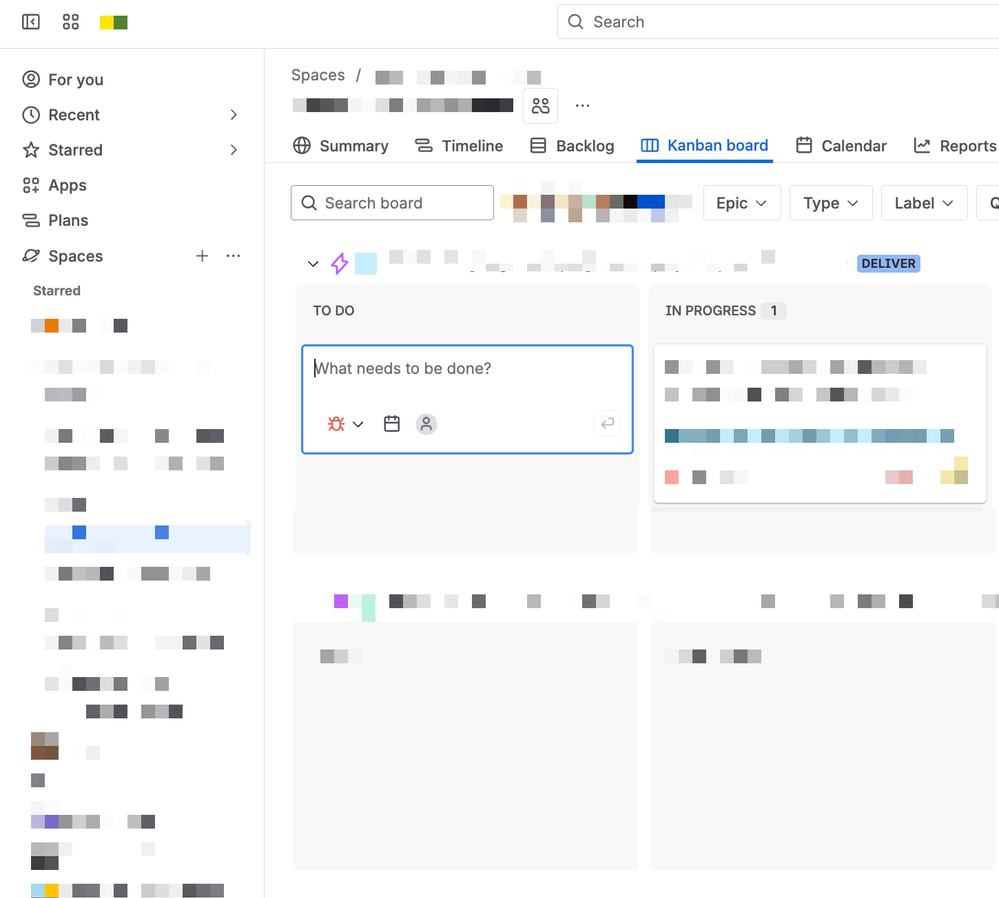Open the Timeline tab
This screenshot has width=999, height=898.
(x=471, y=145)
